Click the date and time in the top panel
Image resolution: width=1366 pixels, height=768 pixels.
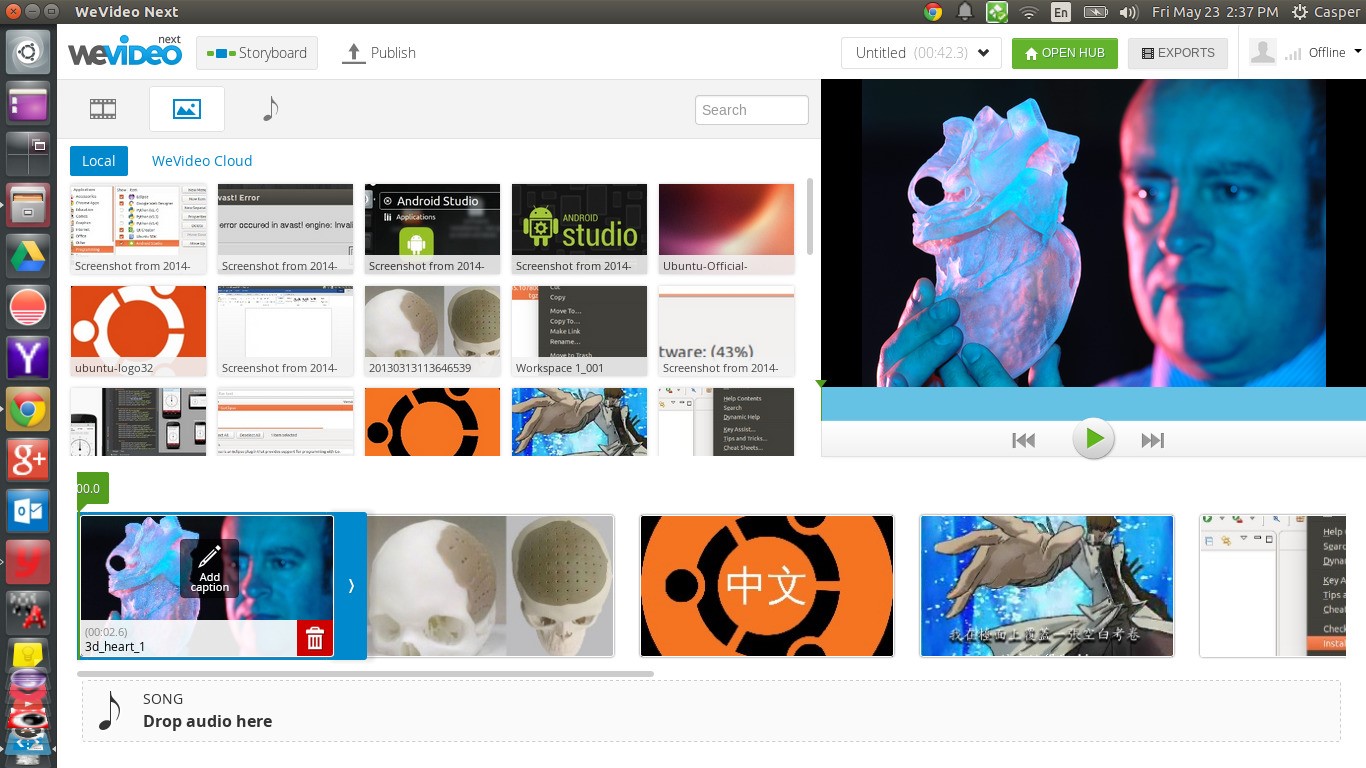[1215, 12]
